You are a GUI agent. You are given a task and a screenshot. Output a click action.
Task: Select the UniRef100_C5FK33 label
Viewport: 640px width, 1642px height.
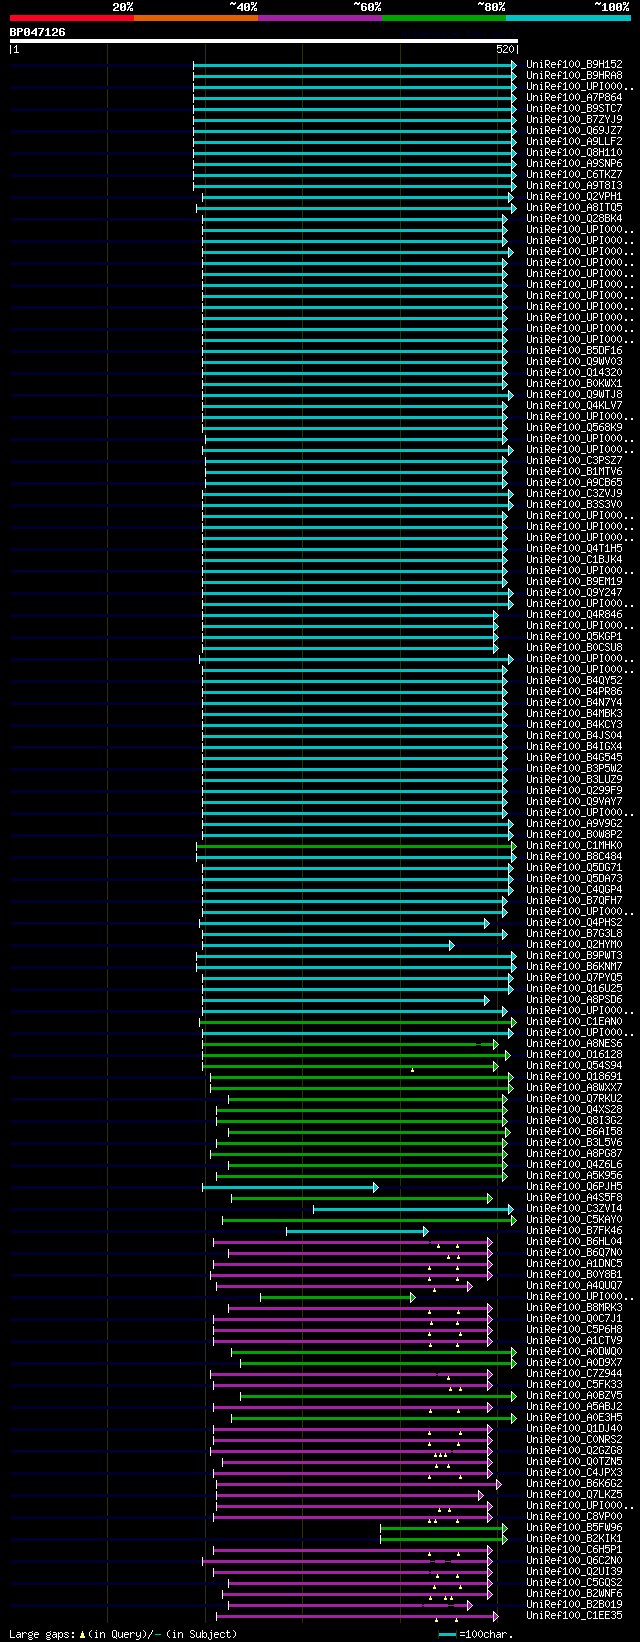(574, 1384)
